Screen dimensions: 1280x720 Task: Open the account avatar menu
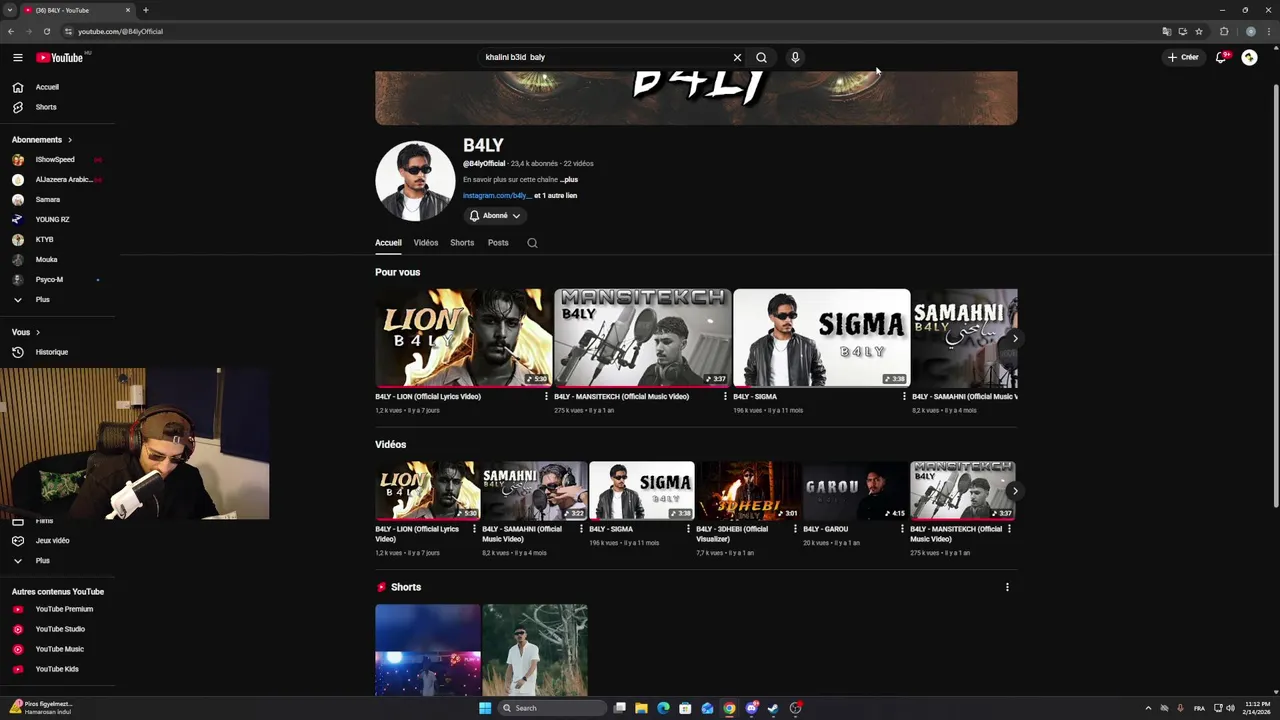tap(1249, 58)
